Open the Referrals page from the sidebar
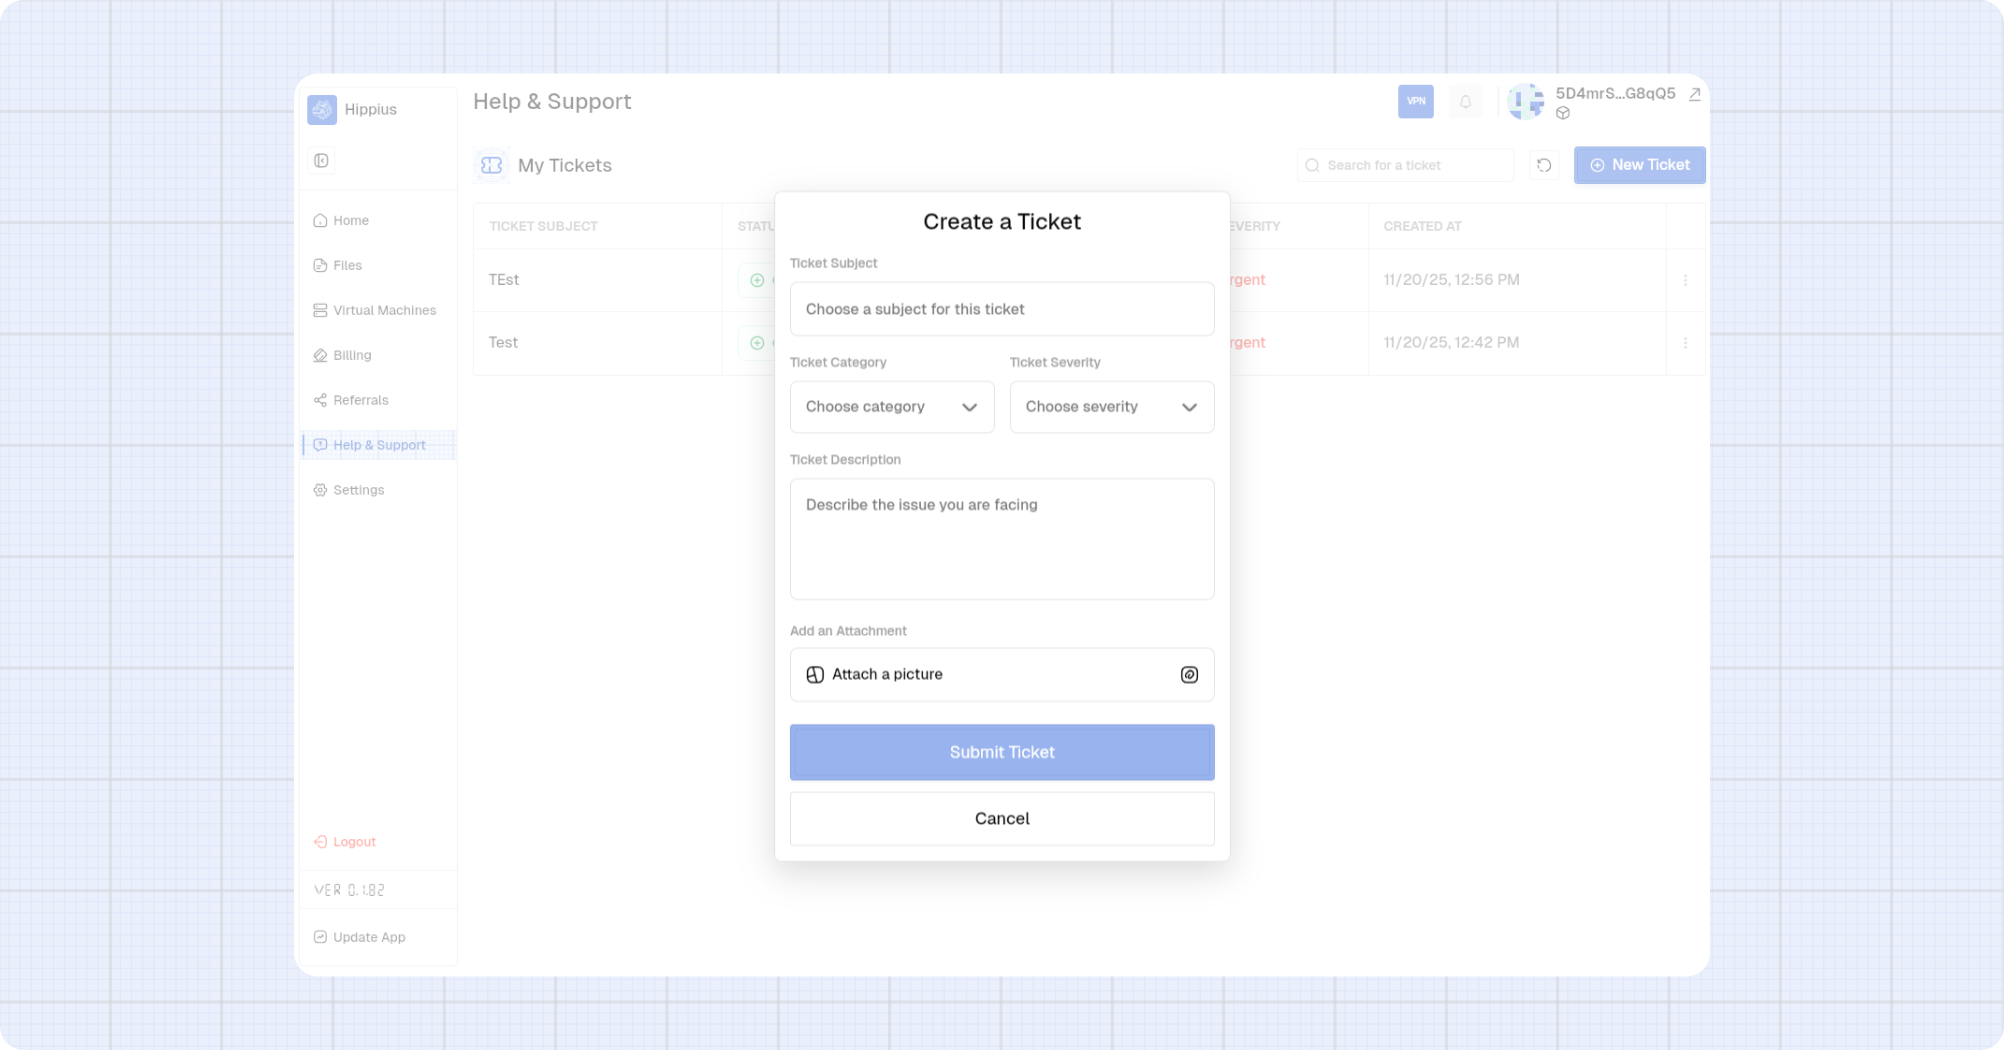The width and height of the screenshot is (2004, 1050). pos(360,400)
